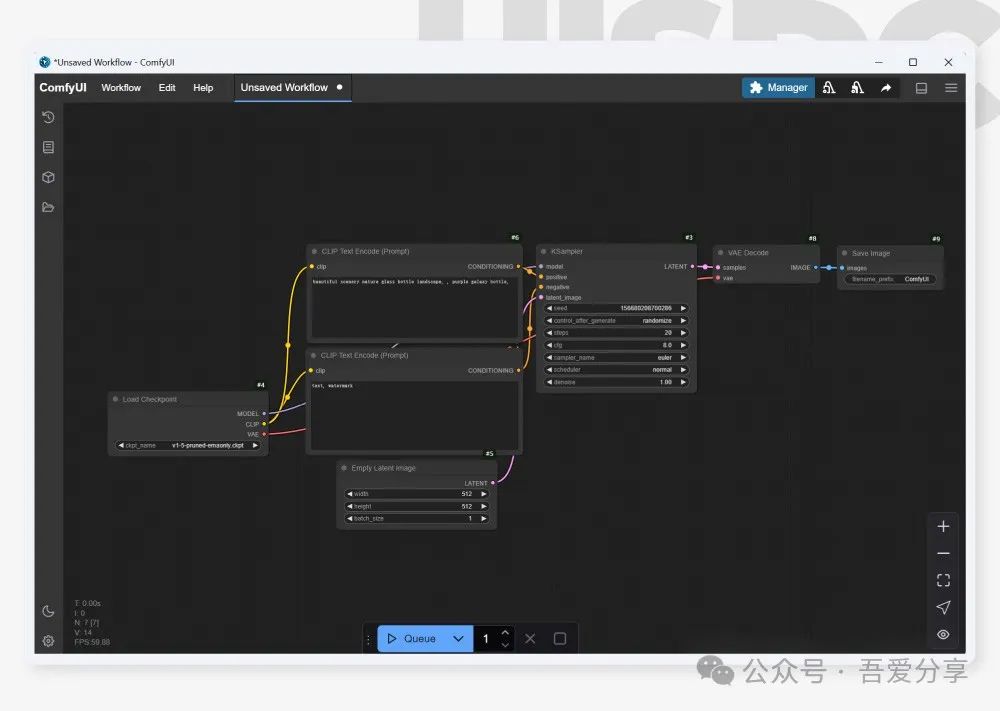Increase batch_size right arrow

(x=484, y=518)
